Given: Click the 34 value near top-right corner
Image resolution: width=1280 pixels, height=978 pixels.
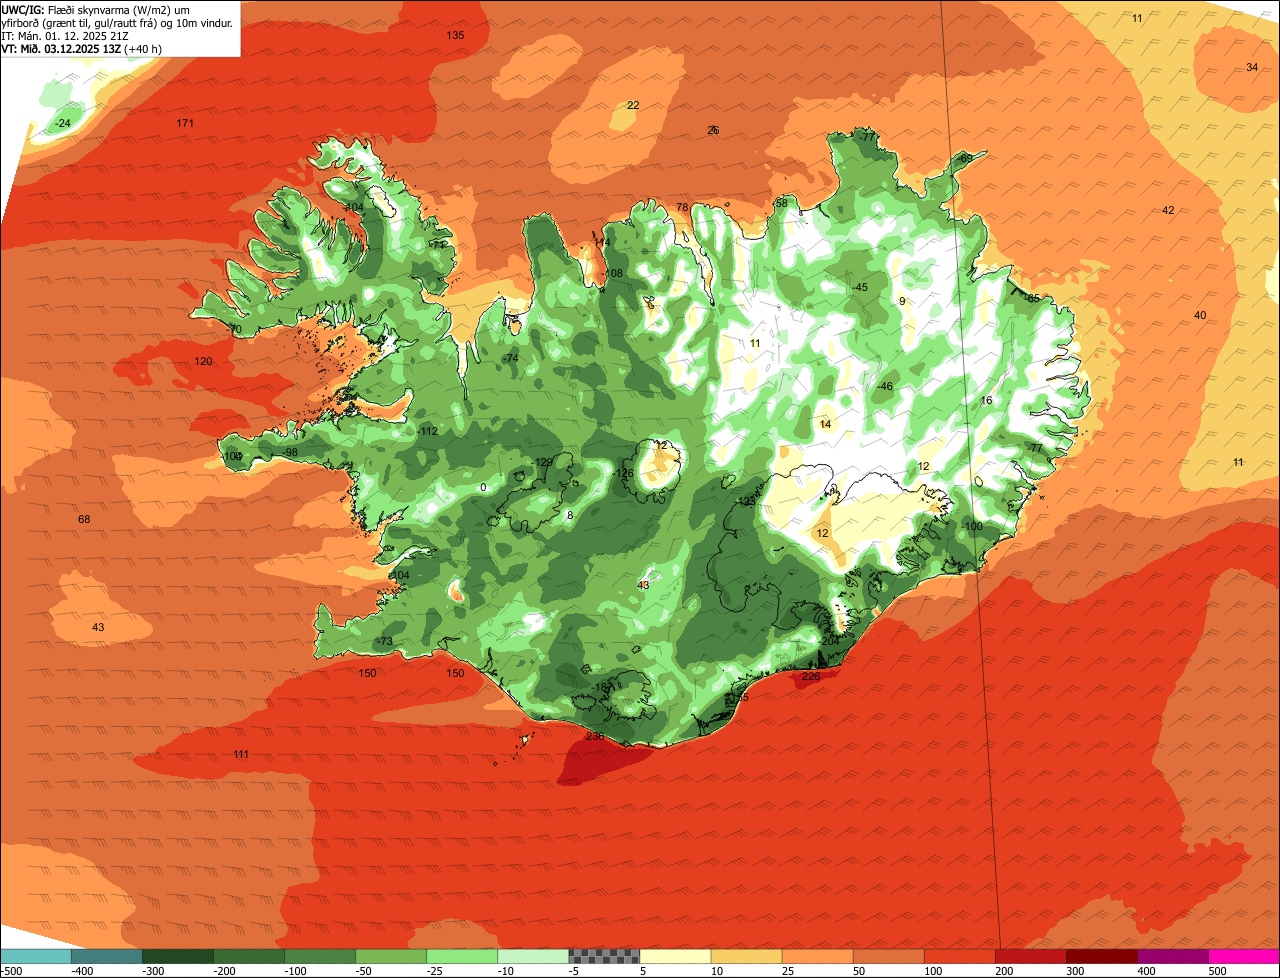Looking at the screenshot, I should tap(1252, 67).
